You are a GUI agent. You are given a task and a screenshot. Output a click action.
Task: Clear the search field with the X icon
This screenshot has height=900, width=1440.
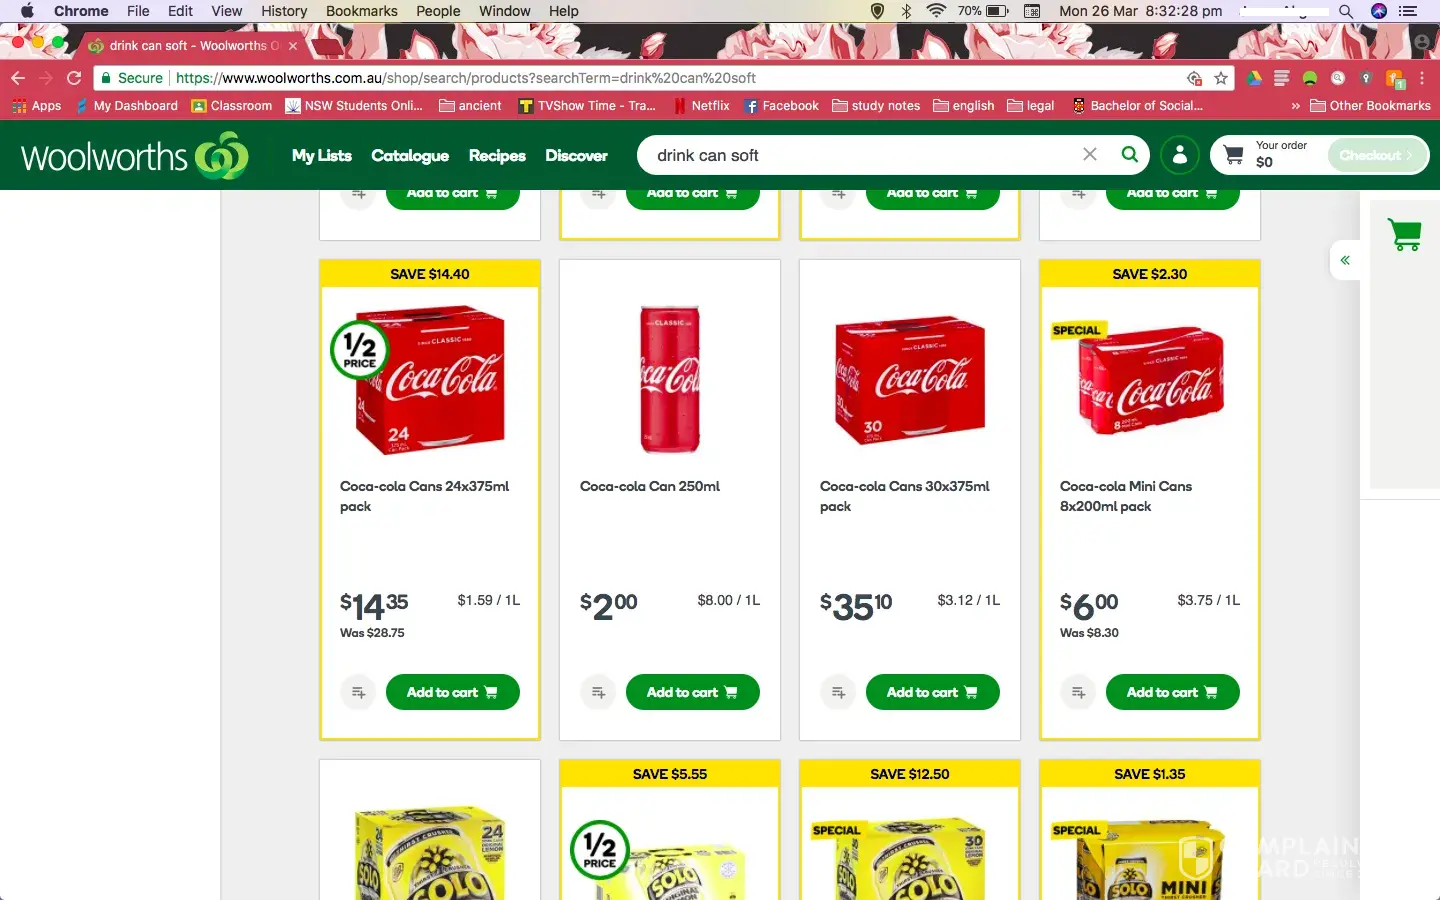pos(1090,154)
